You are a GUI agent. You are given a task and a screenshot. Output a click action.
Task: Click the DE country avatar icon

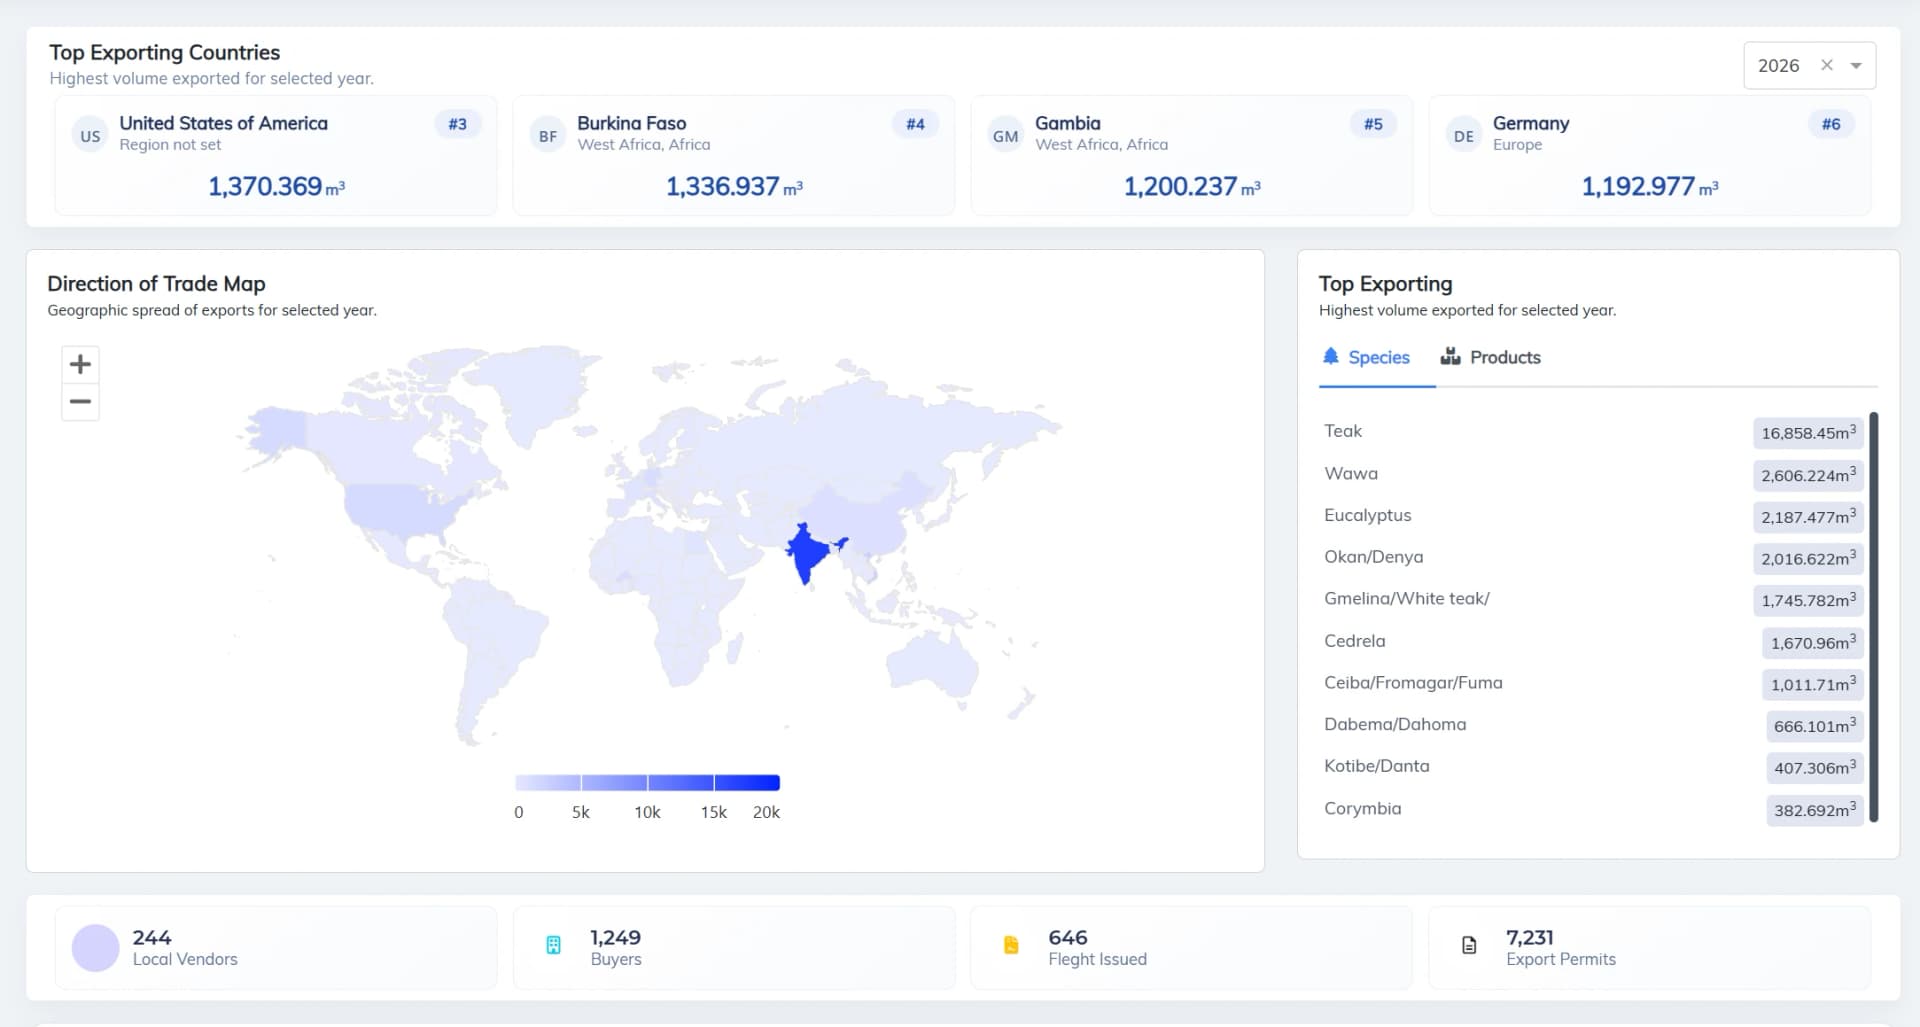1464,136
